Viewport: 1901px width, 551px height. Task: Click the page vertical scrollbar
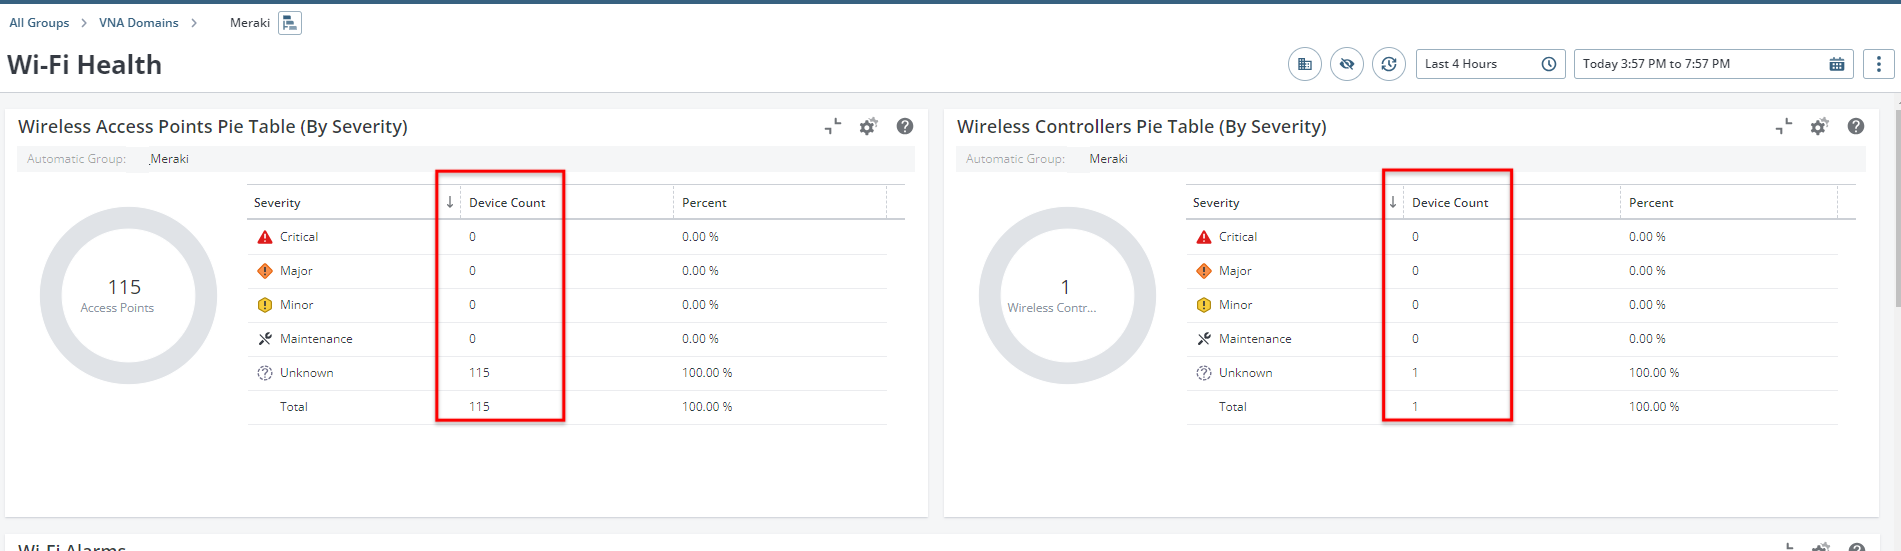1897,250
